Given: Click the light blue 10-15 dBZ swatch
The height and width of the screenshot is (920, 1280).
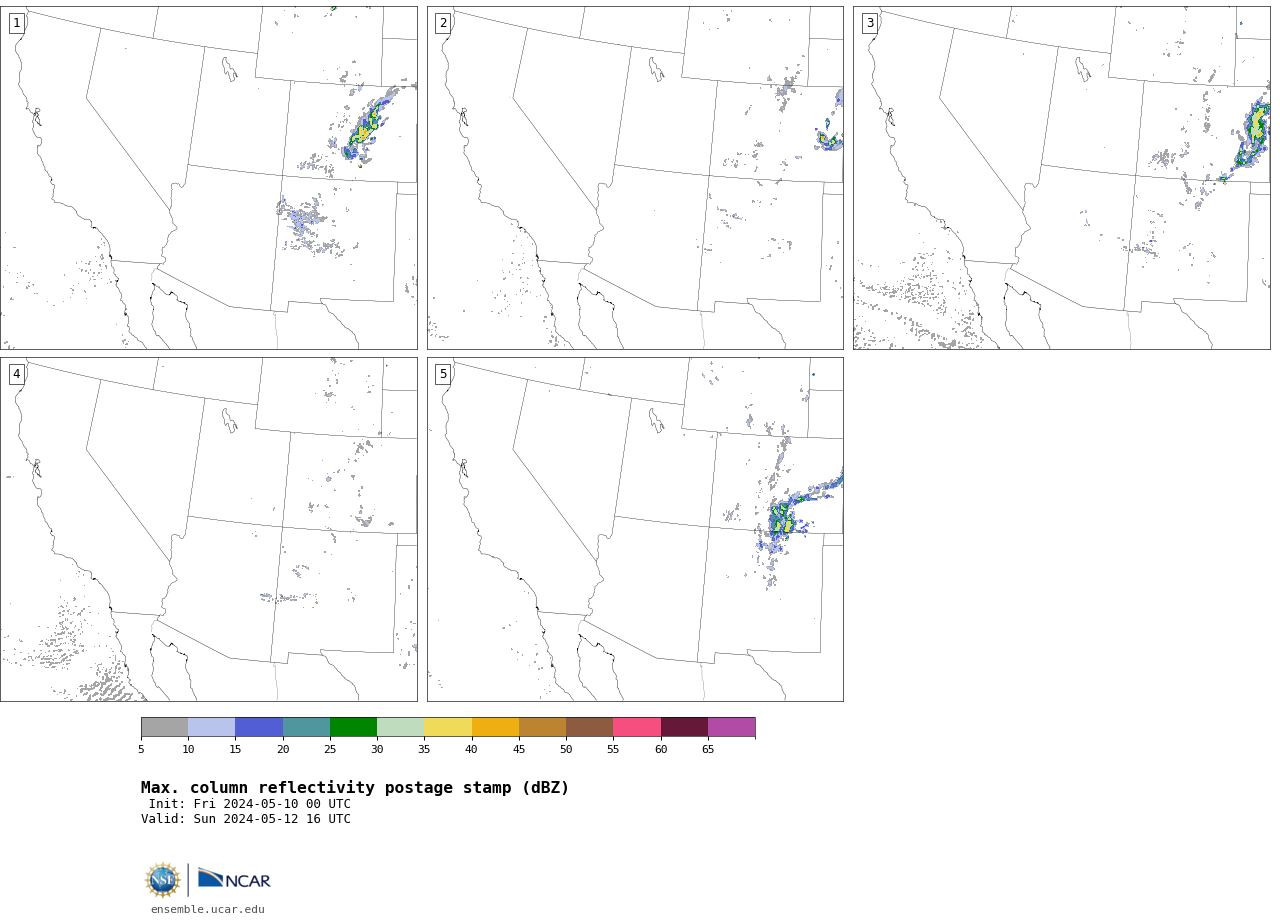Looking at the screenshot, I should (x=212, y=727).
